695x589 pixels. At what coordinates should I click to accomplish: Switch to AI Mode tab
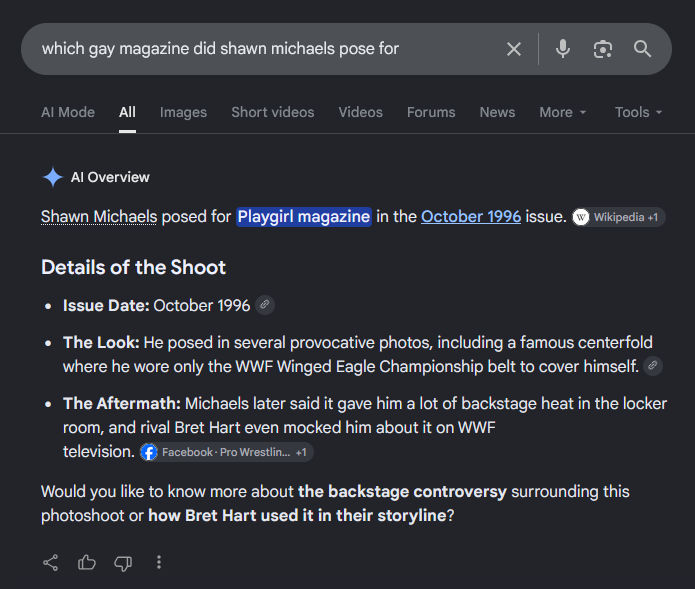(68, 113)
